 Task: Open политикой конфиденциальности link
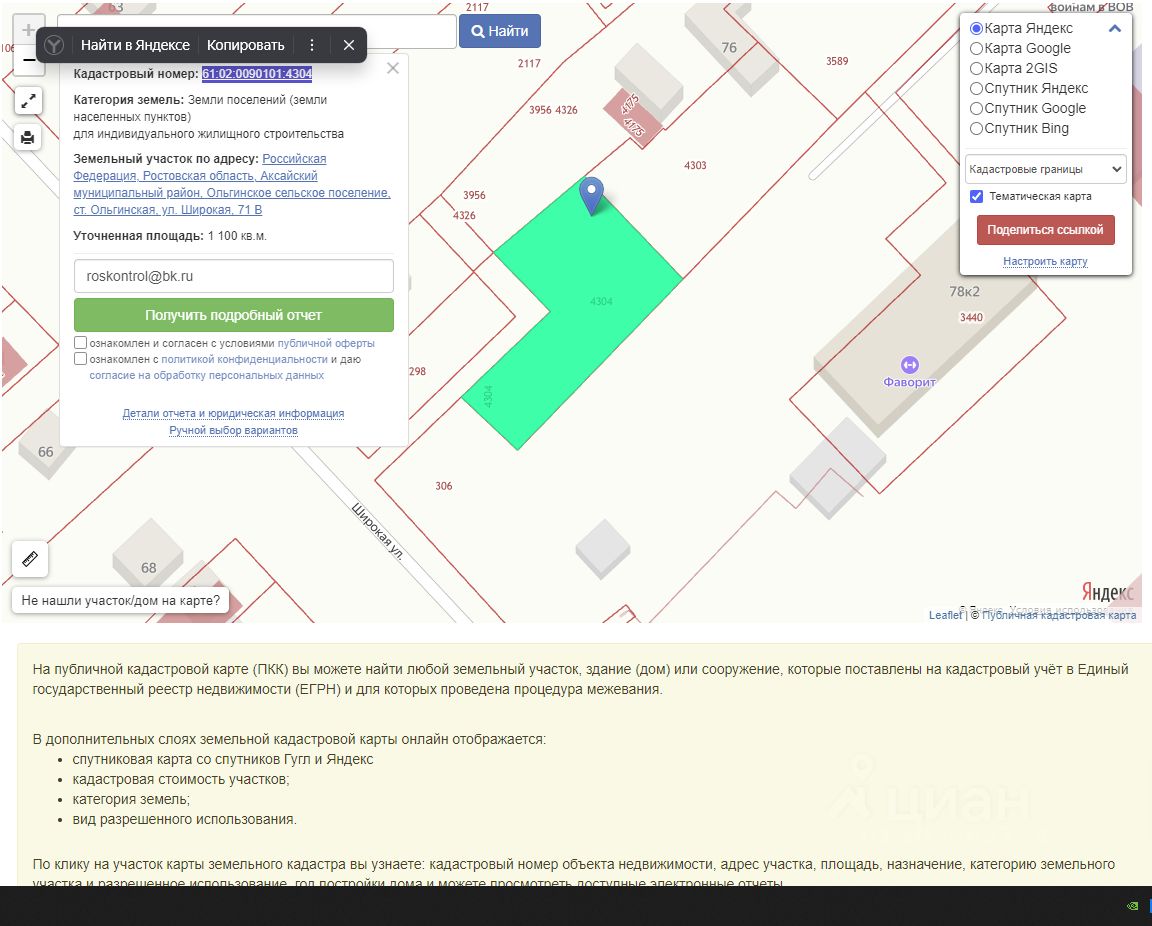(x=244, y=359)
